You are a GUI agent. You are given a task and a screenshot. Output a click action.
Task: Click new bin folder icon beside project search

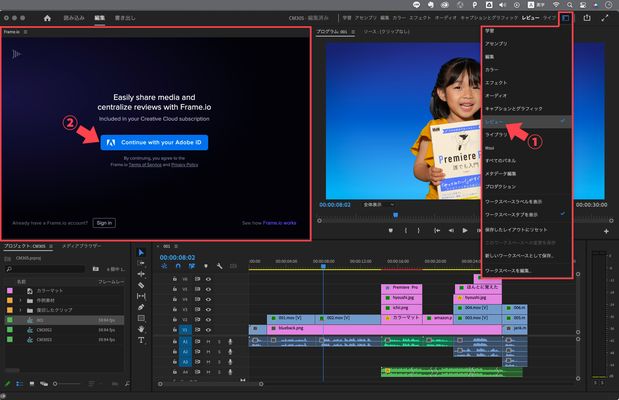(96, 269)
